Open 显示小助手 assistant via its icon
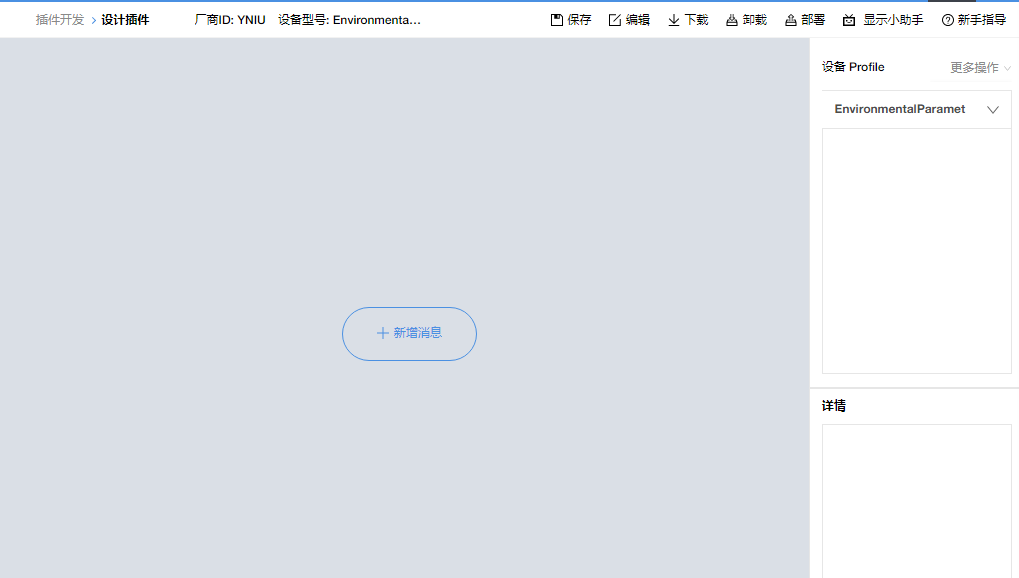 coord(847,18)
